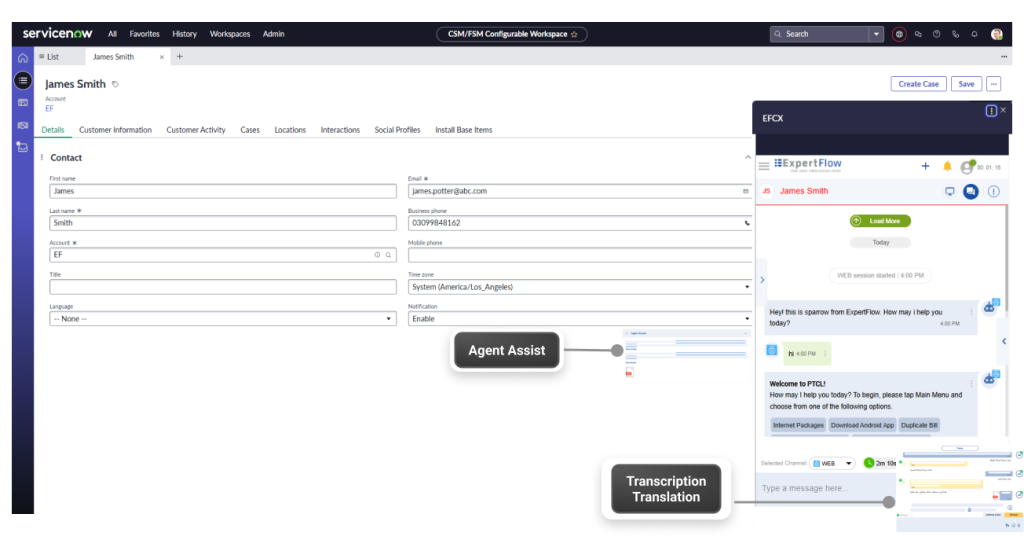This screenshot has width=1024, height=536.
Task: Open the globe icon in top bar
Action: [899, 34]
